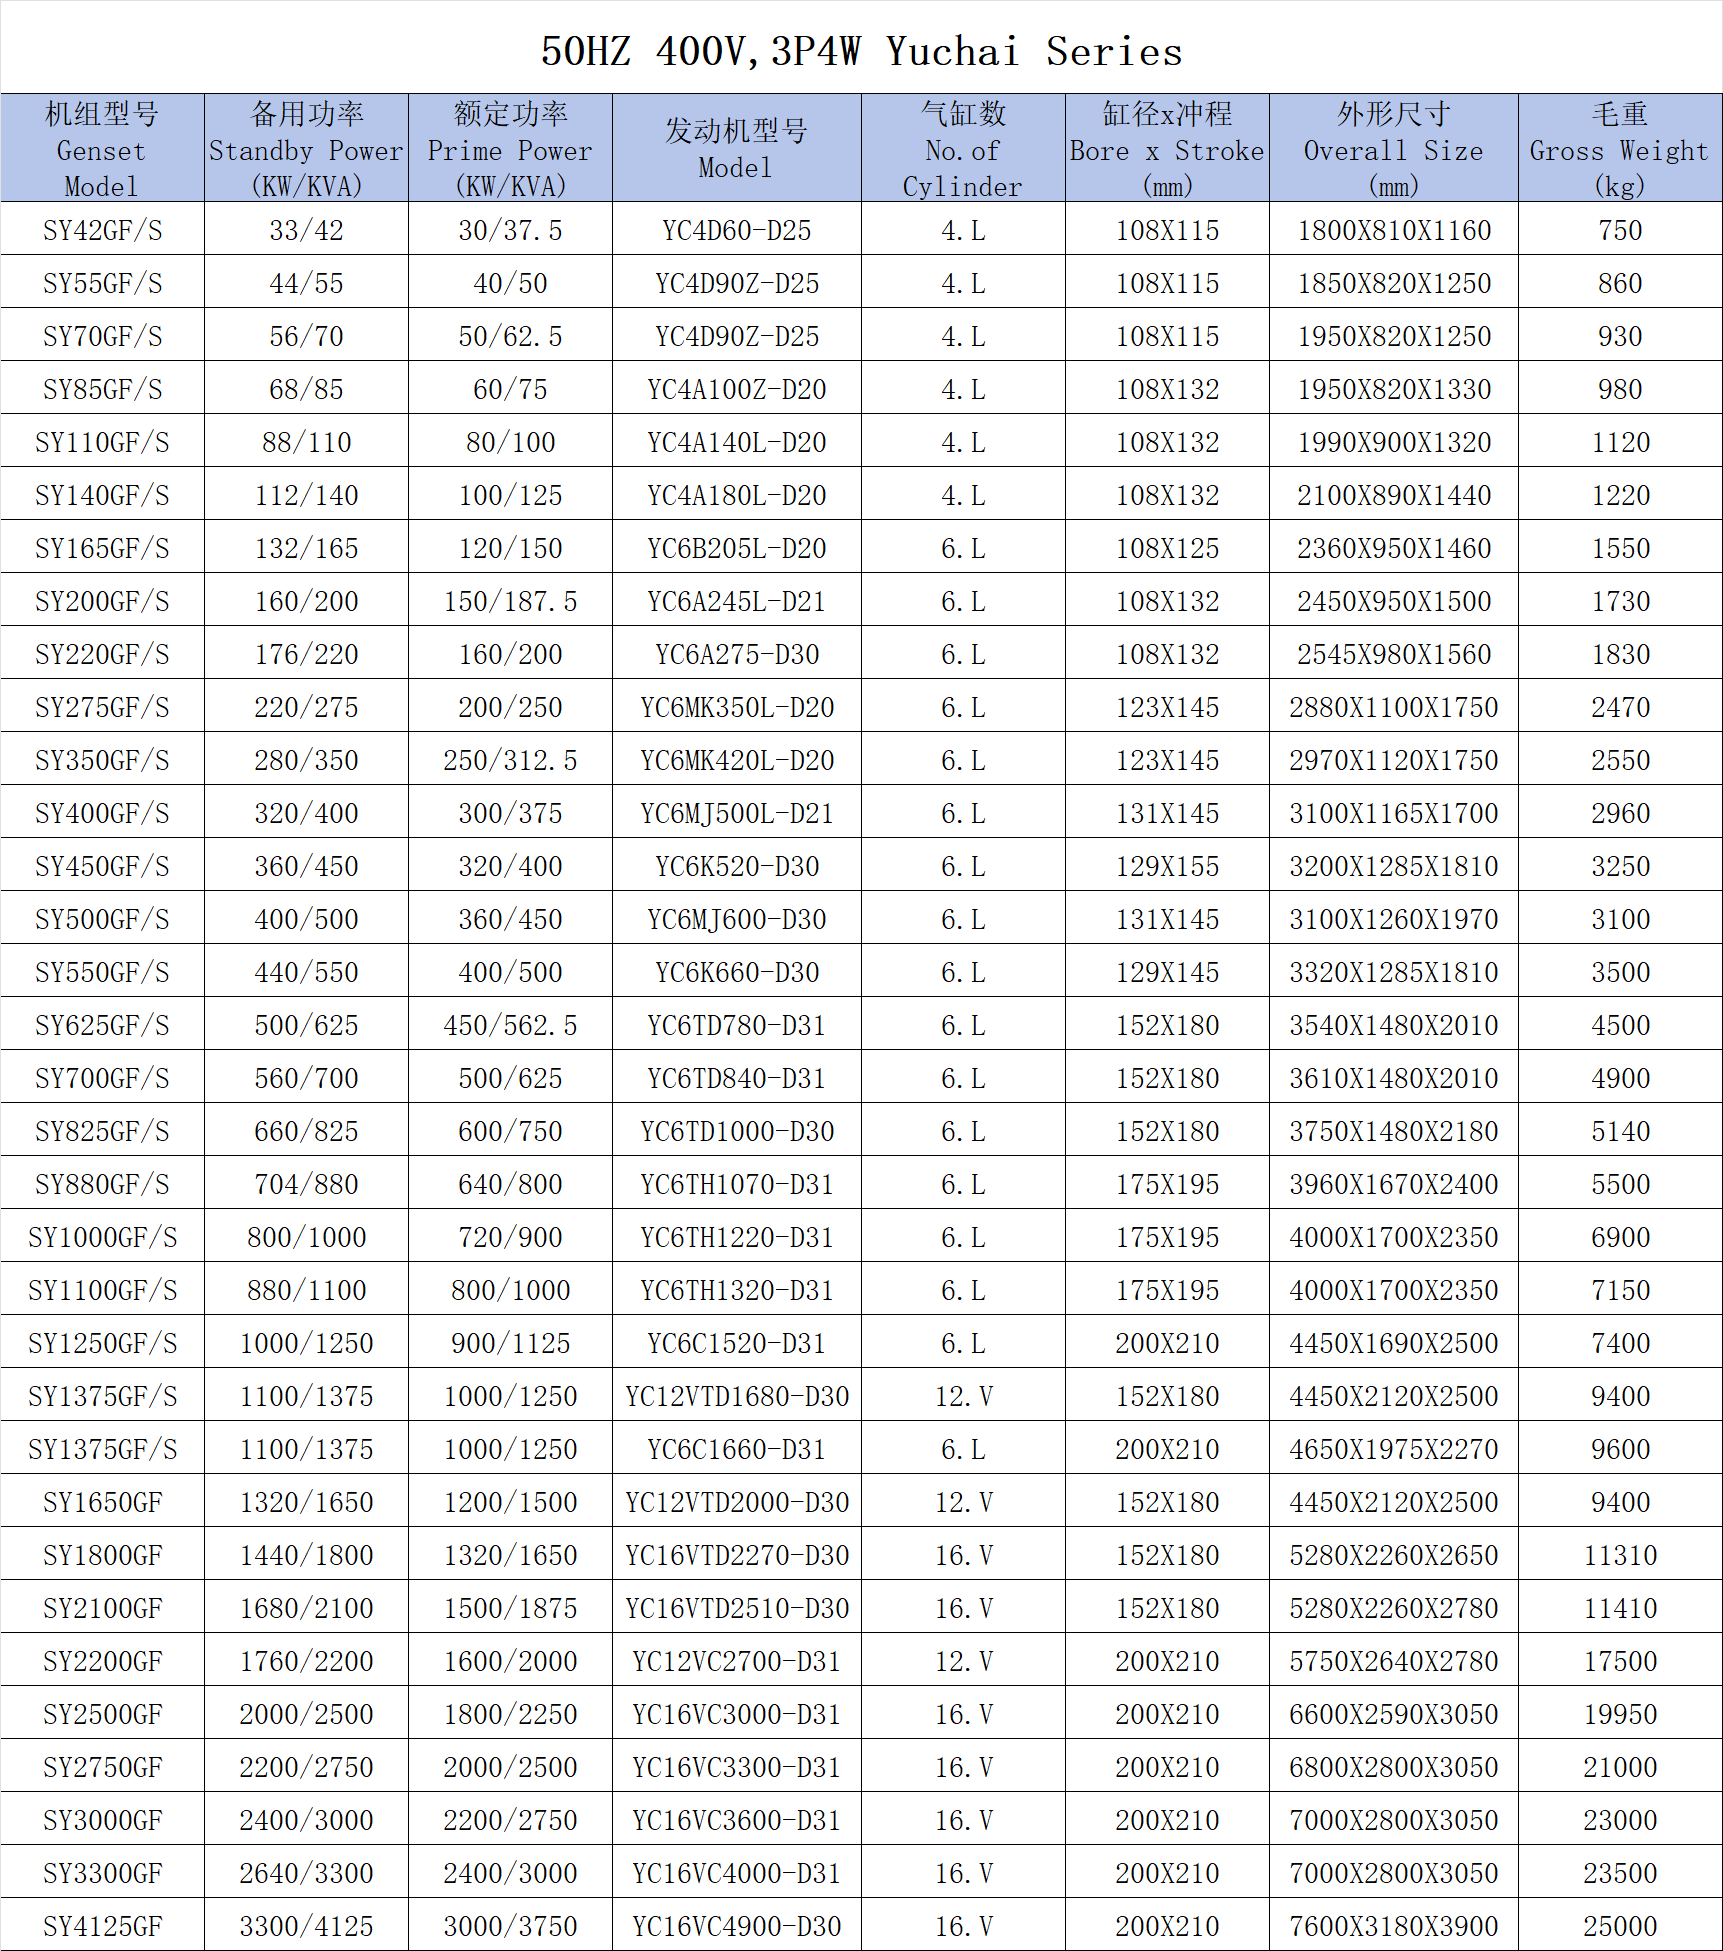Select the Overall Size column header

pos(1393,149)
